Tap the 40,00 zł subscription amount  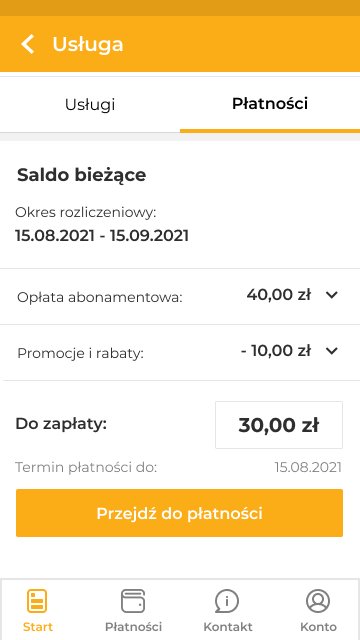click(x=279, y=294)
